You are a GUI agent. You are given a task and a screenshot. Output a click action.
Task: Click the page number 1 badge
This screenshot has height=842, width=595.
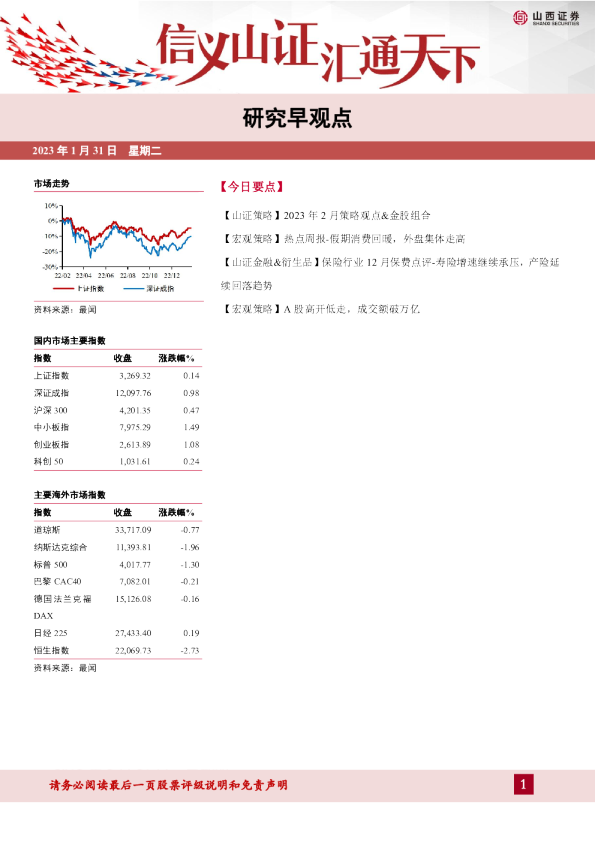tap(524, 785)
